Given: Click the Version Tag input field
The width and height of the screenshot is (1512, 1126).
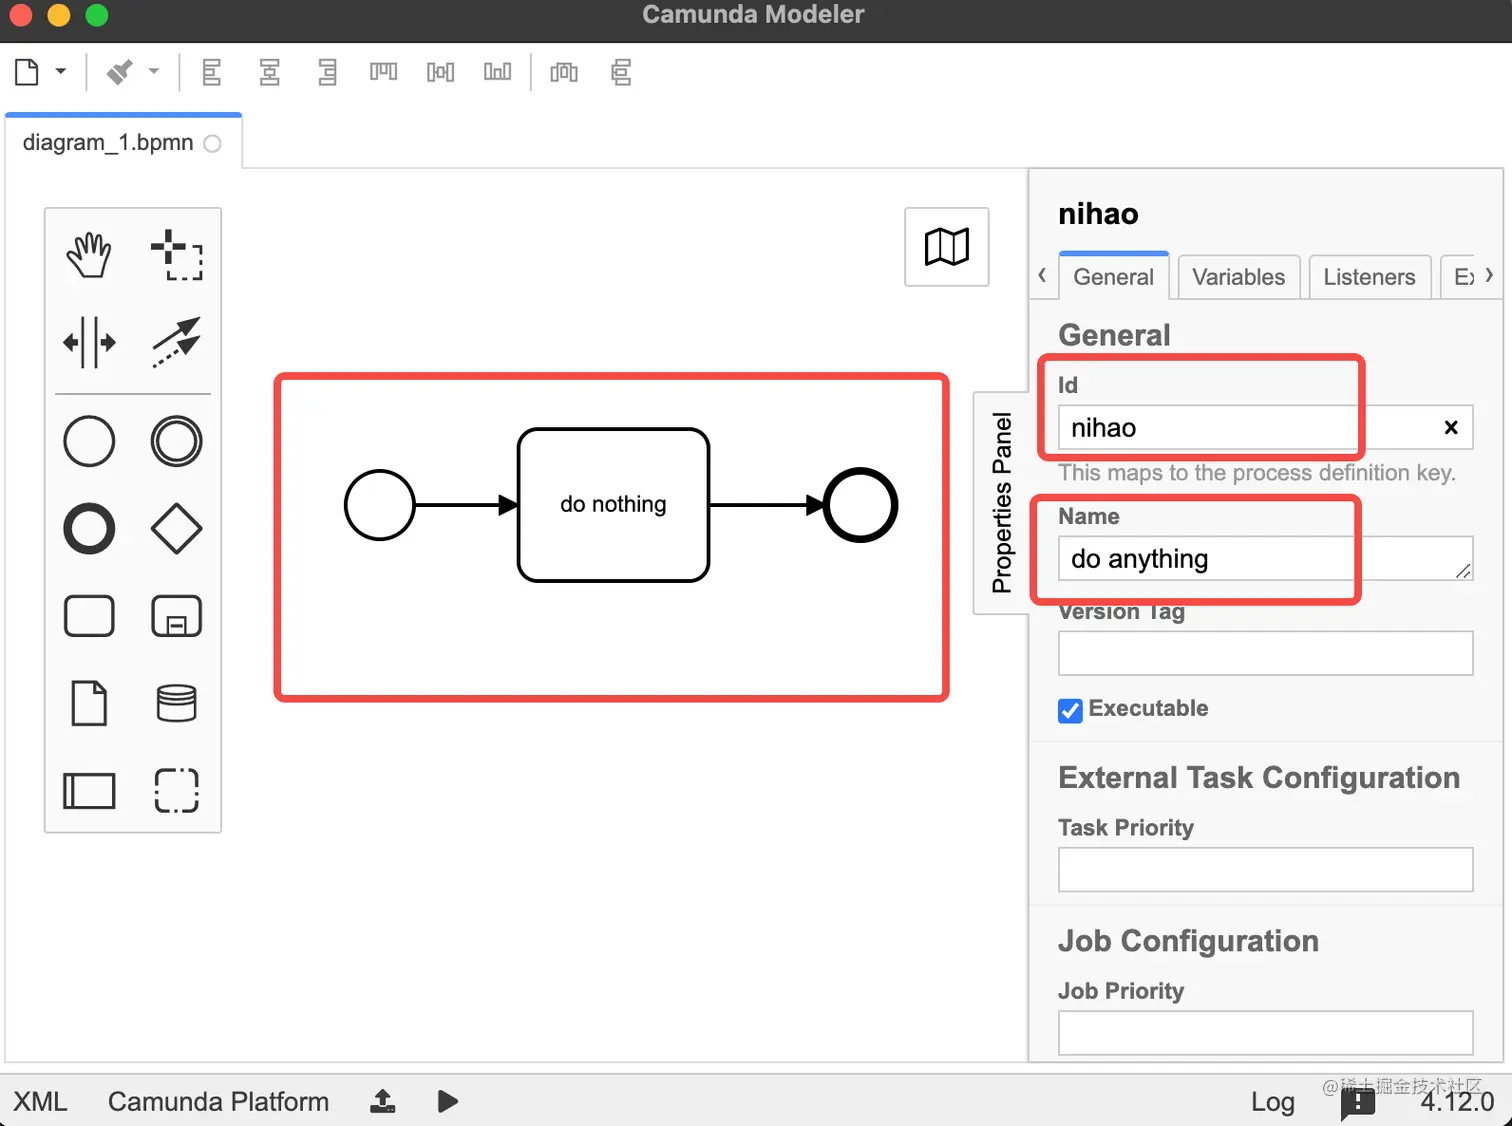Looking at the screenshot, I should 1265,653.
